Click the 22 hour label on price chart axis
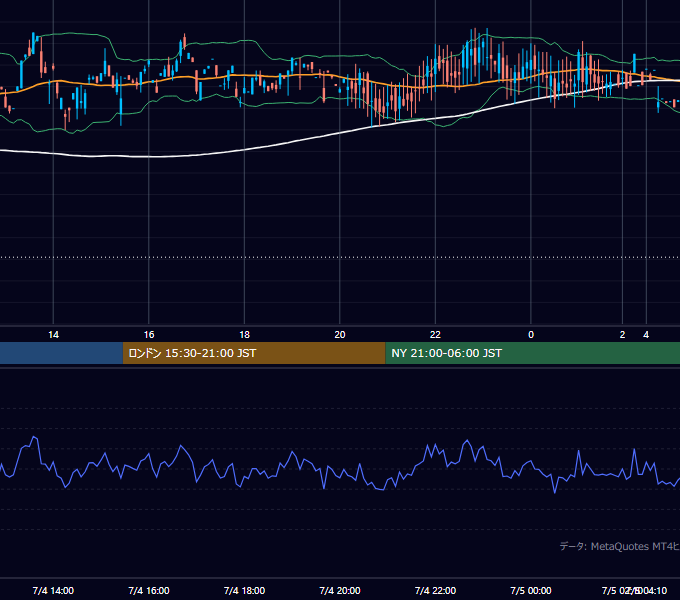Screen dimensions: 680x600 click(x=435, y=335)
